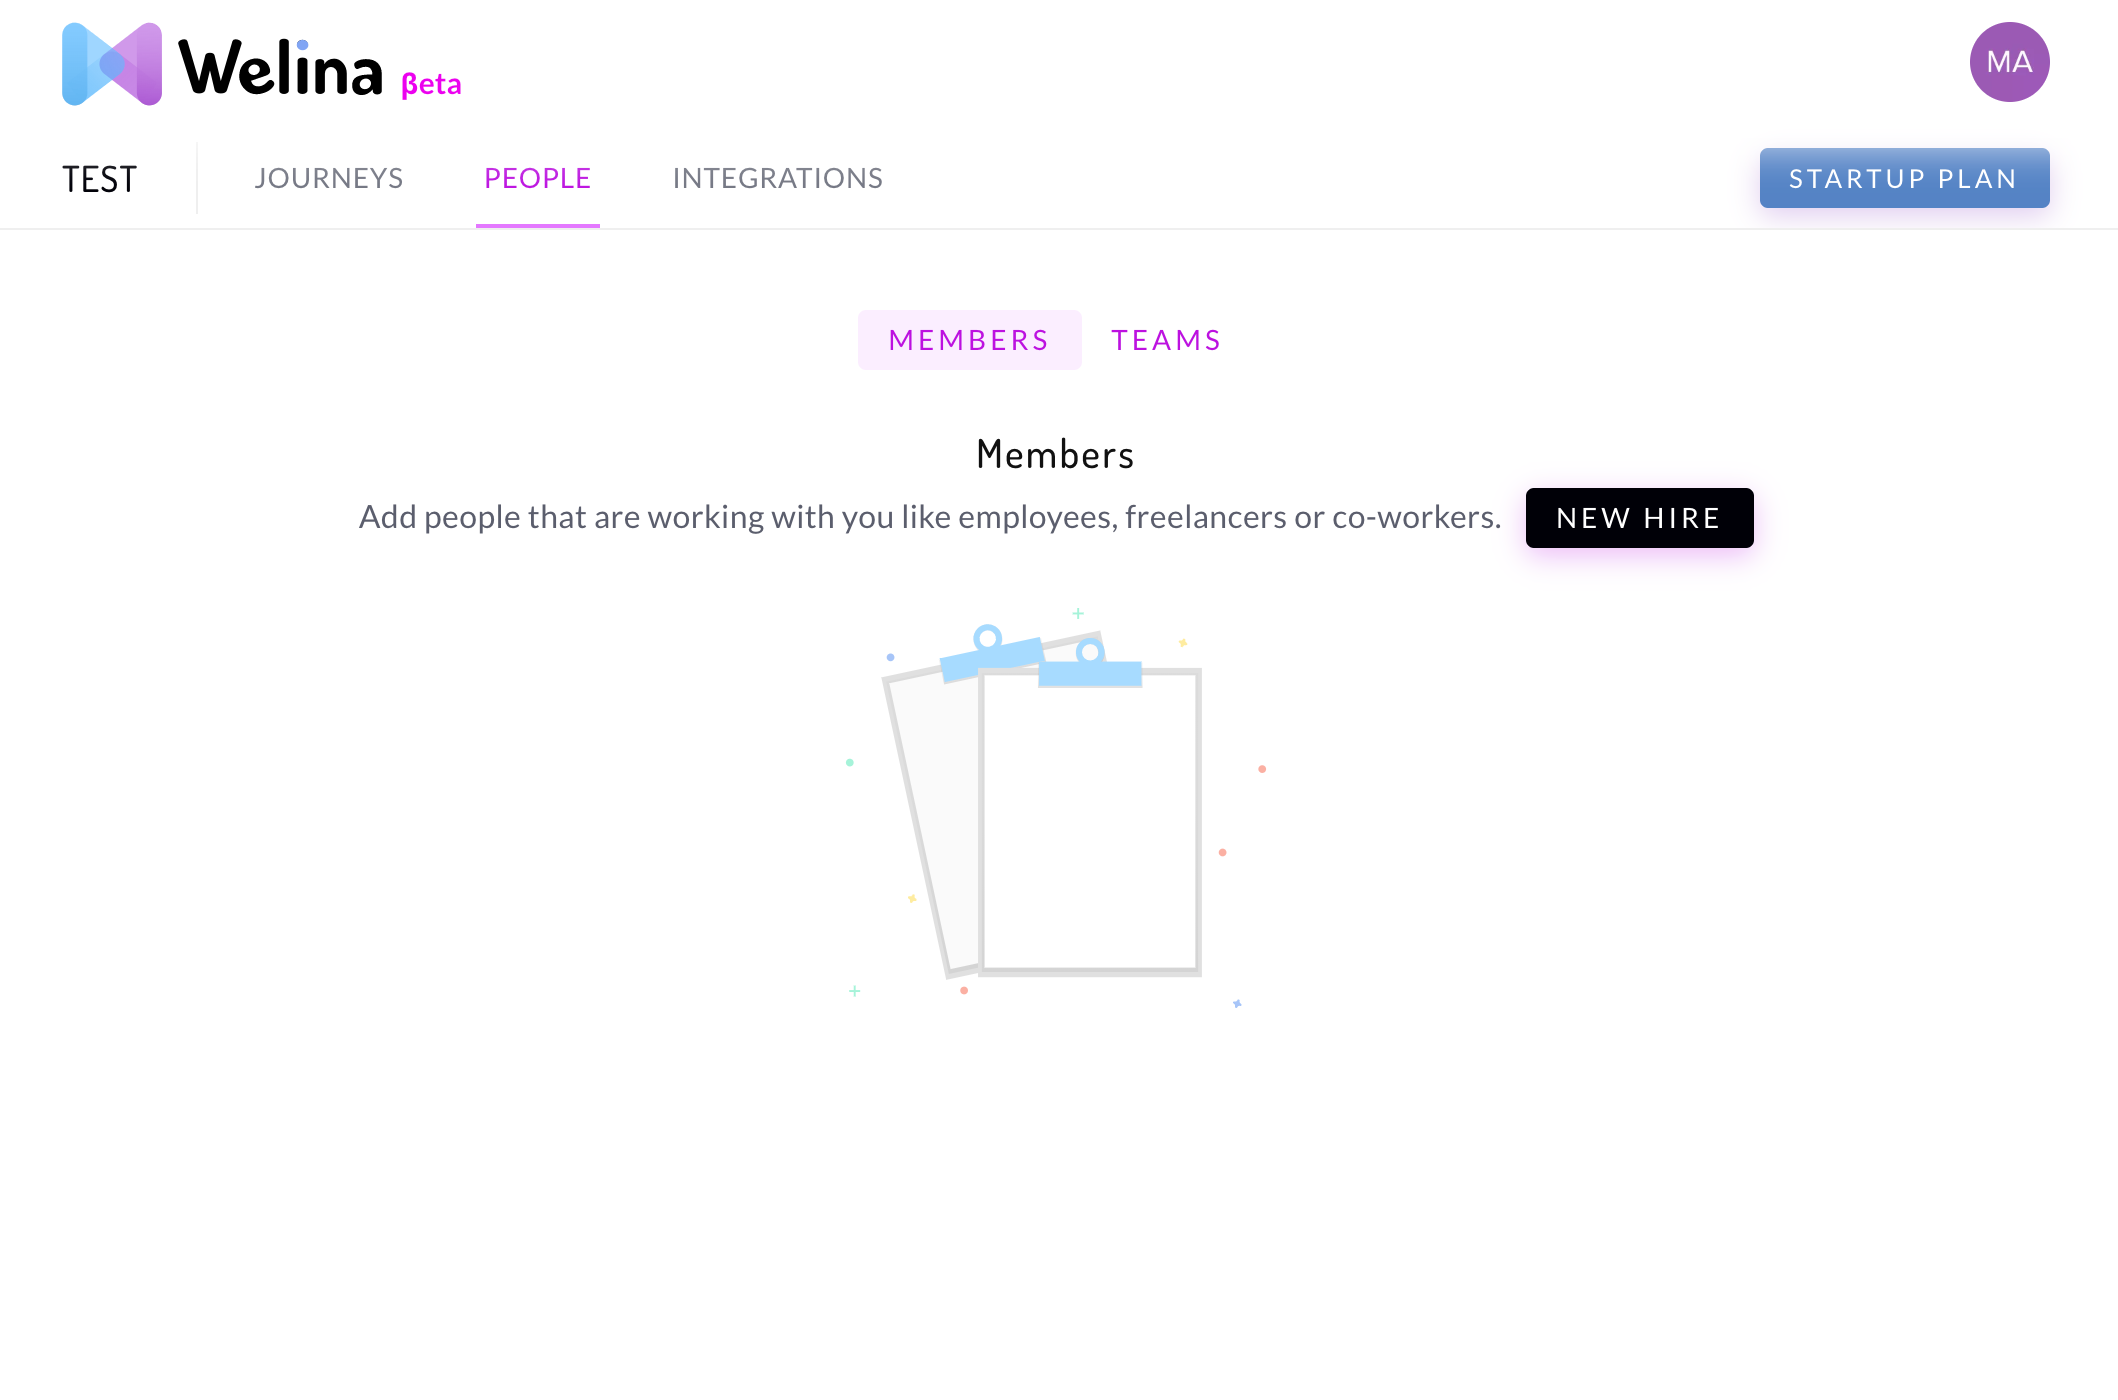Screen dimensions: 2118x1400
Task: Click the Welina play-shaped logo icon
Action: click(111, 64)
